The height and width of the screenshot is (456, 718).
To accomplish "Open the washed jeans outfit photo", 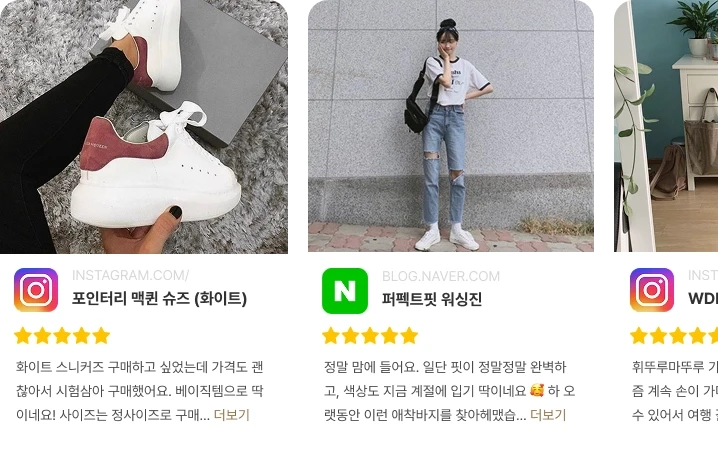I will (x=451, y=126).
